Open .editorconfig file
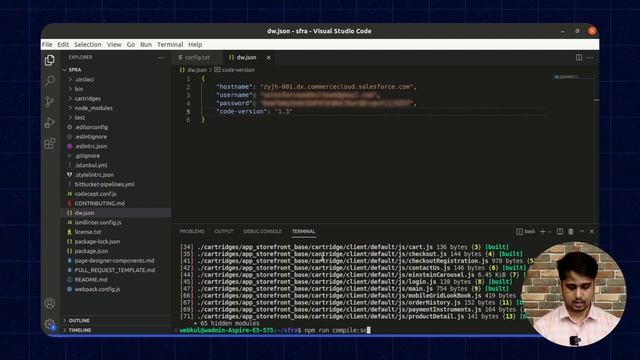The image size is (640, 360). pos(116,127)
